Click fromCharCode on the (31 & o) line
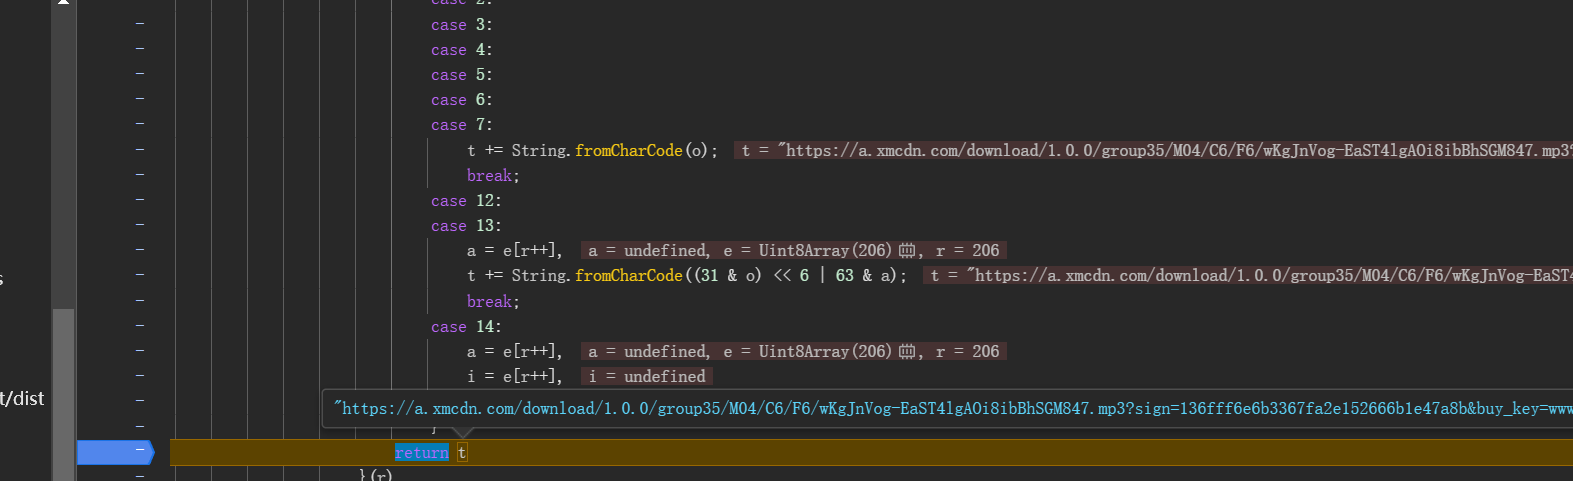 [629, 275]
